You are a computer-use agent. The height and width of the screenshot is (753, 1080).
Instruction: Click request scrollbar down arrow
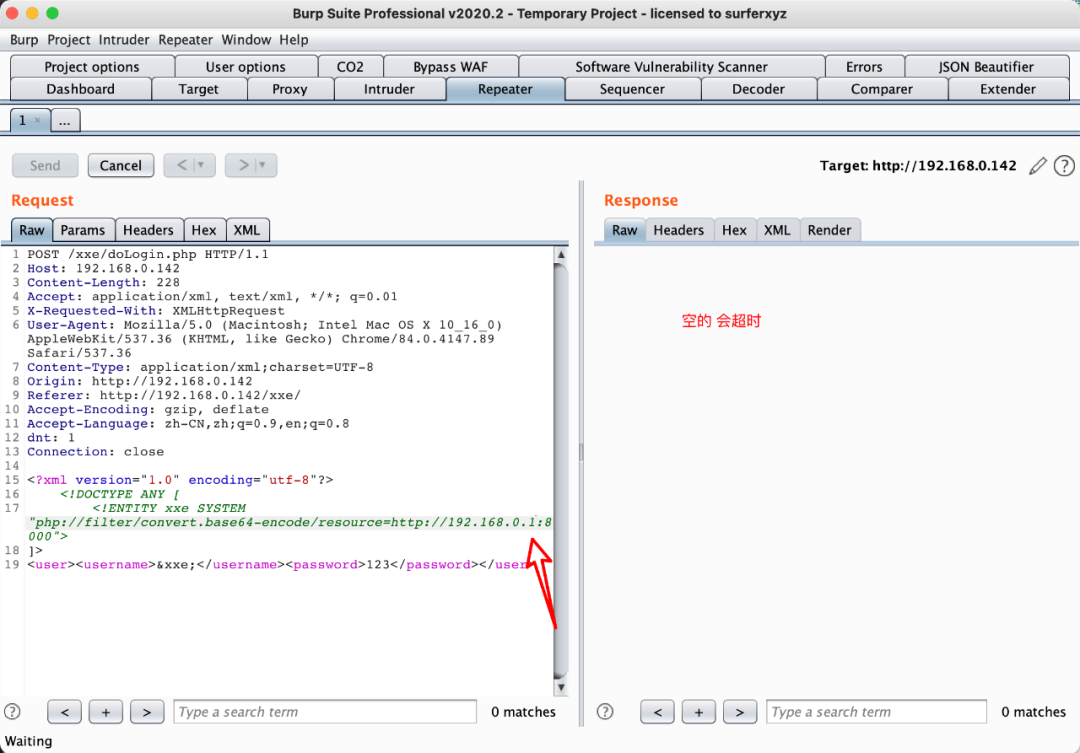[561, 687]
